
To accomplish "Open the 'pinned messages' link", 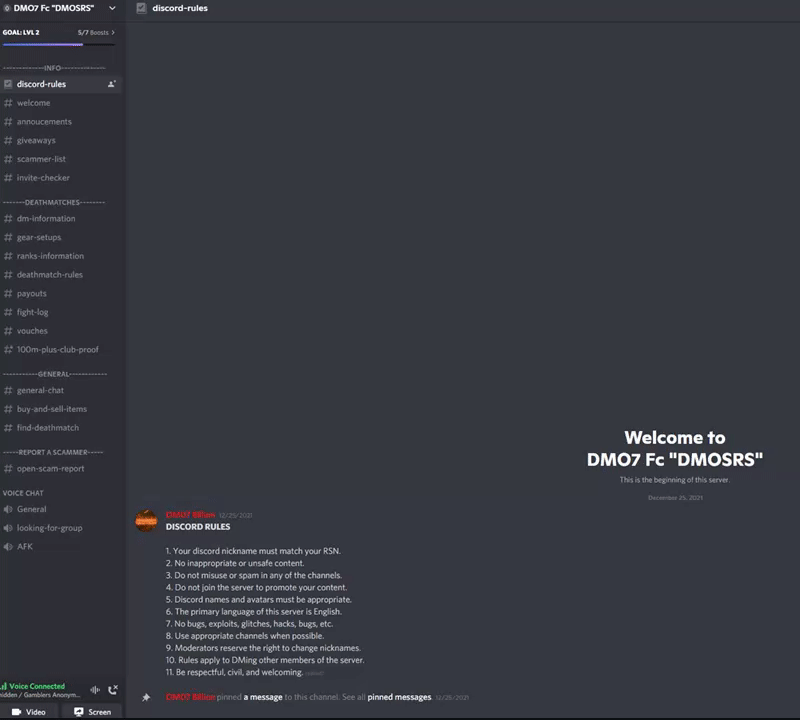I will 399,697.
